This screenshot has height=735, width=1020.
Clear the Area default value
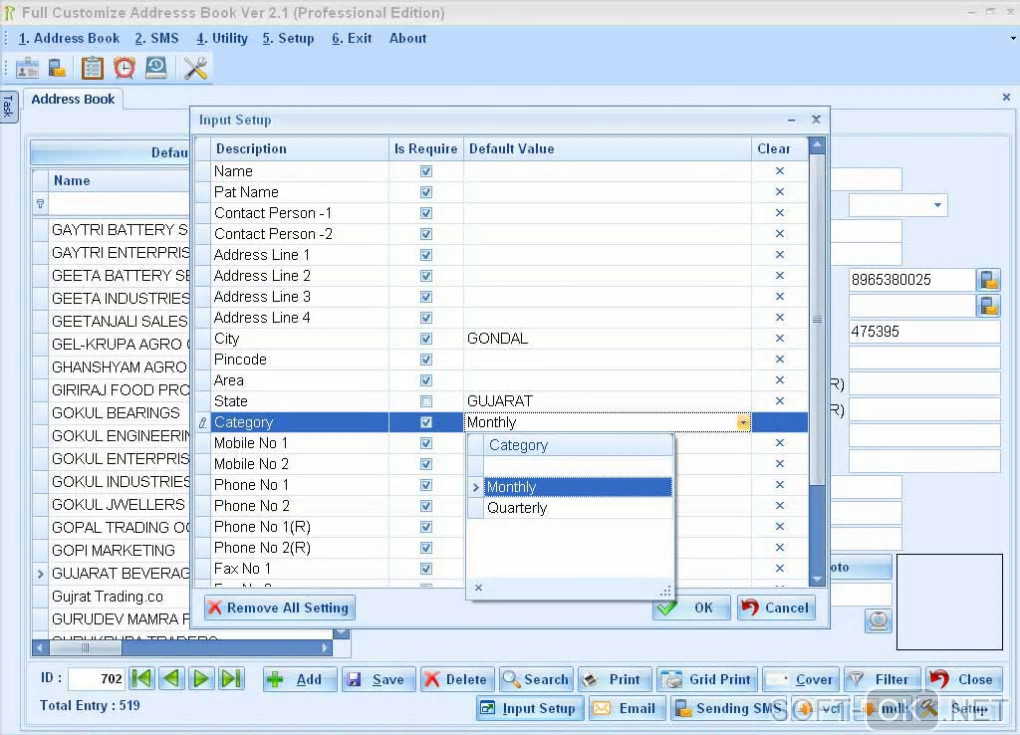(779, 380)
